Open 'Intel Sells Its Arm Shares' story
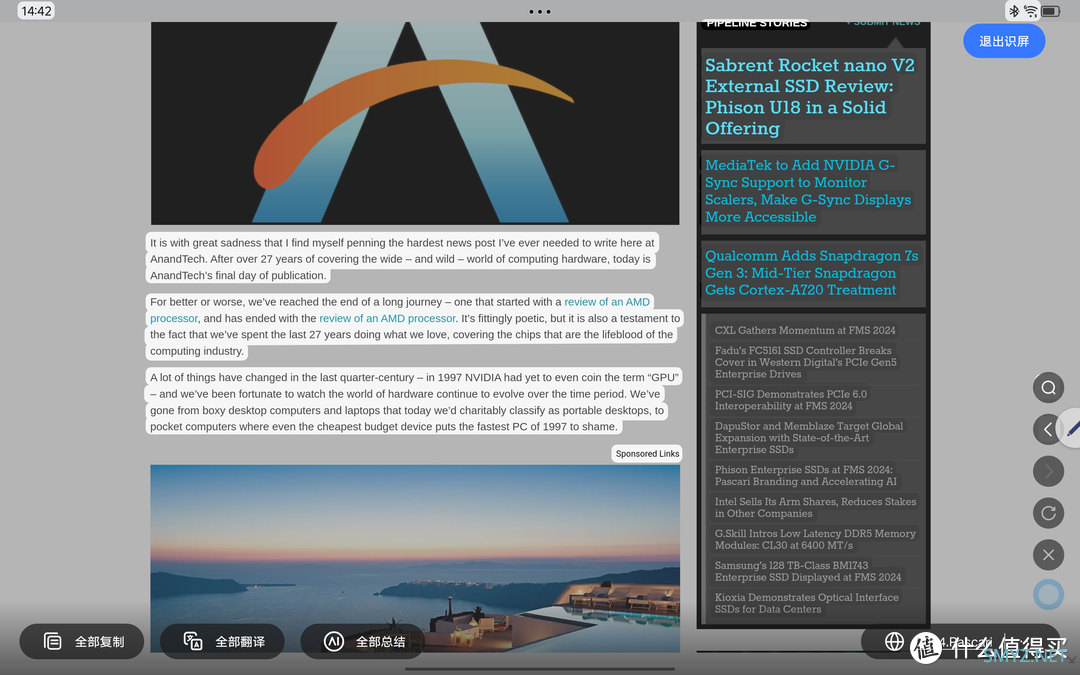1080x675 pixels. pyautogui.click(x=816, y=508)
